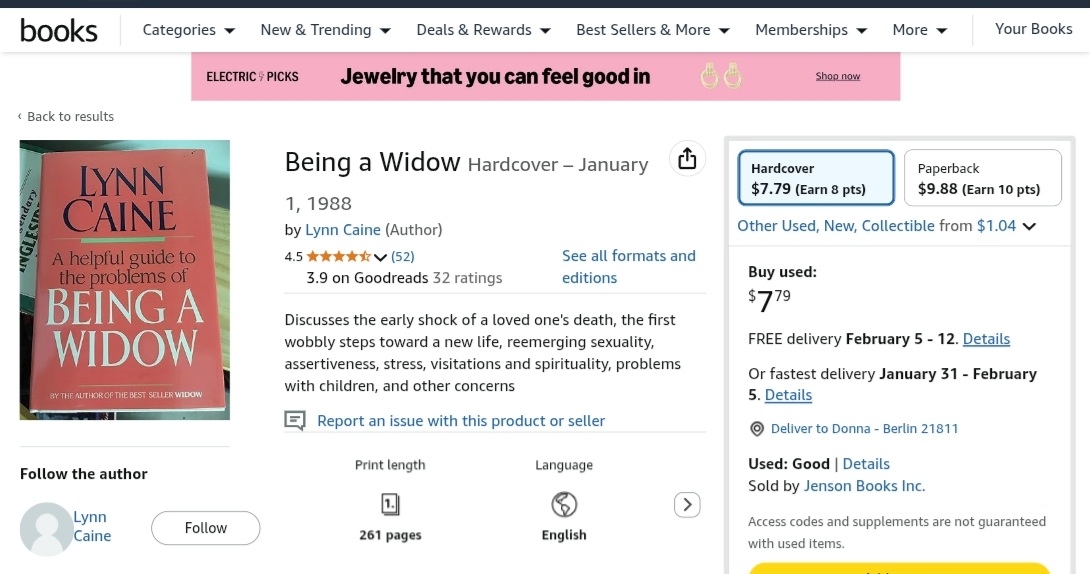Click the delivery location pin icon
Image resolution: width=1090 pixels, height=574 pixels.
click(757, 429)
